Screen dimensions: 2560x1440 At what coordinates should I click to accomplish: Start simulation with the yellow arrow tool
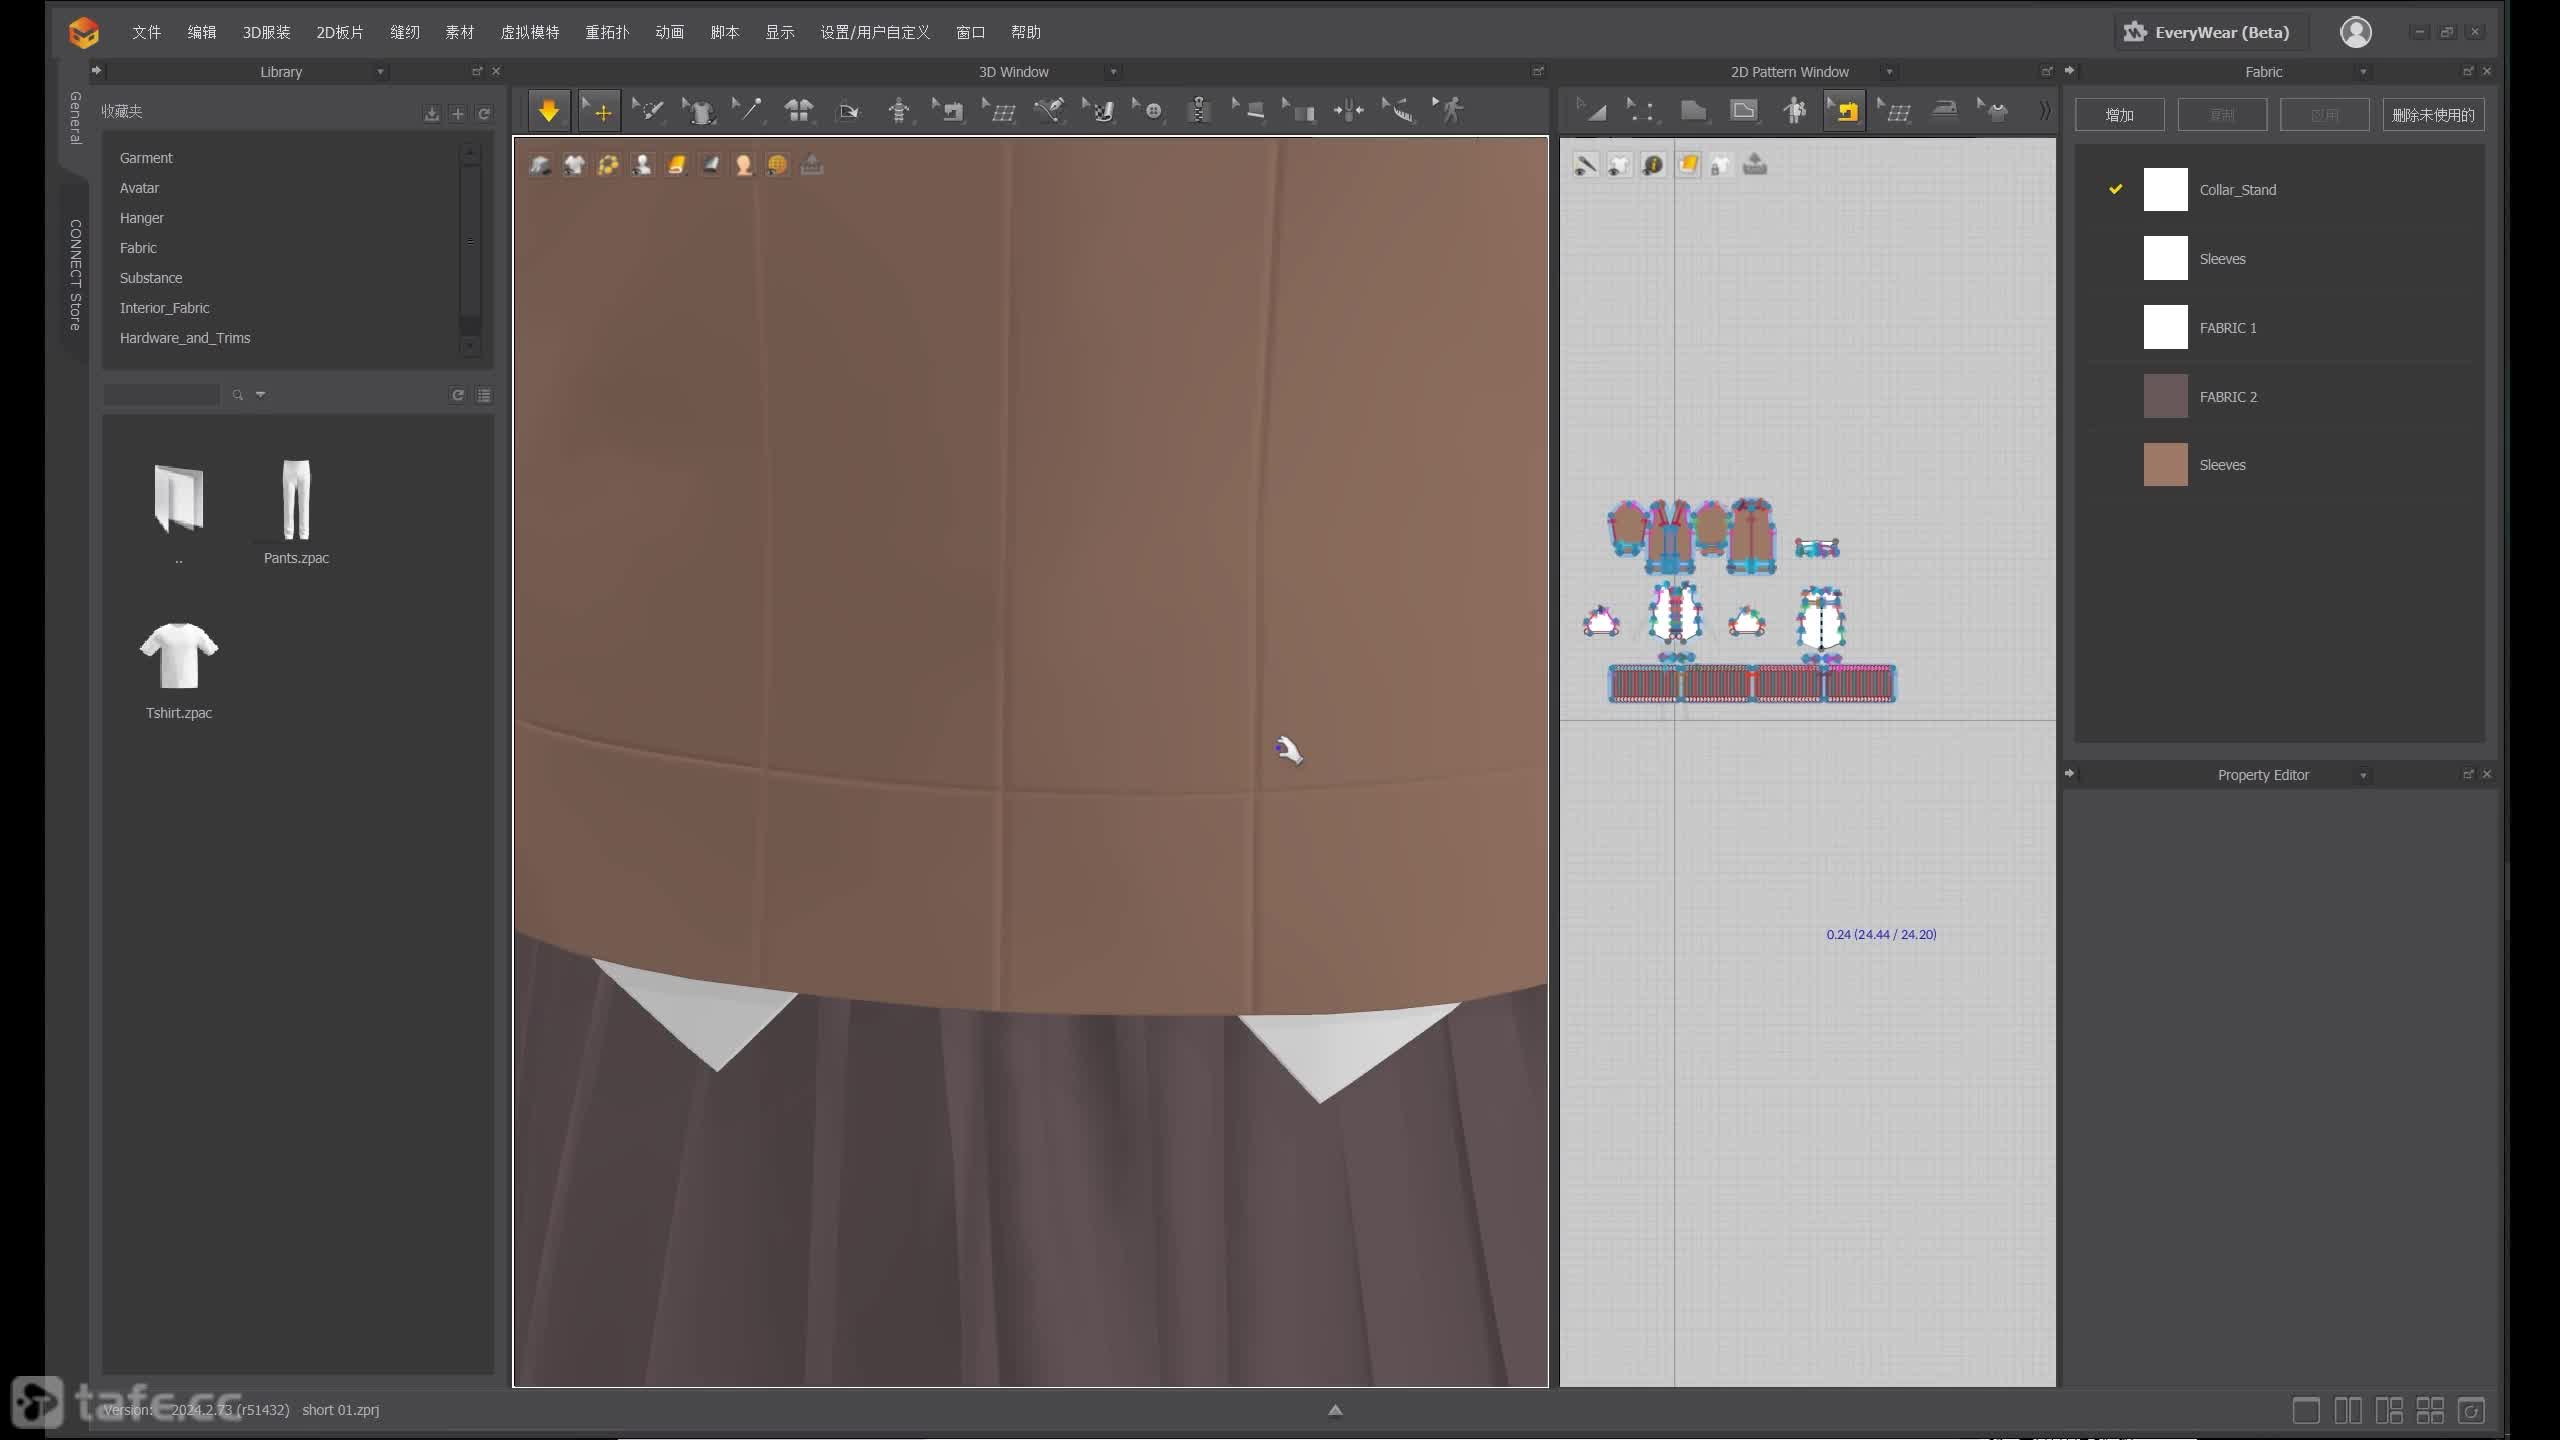[x=548, y=111]
